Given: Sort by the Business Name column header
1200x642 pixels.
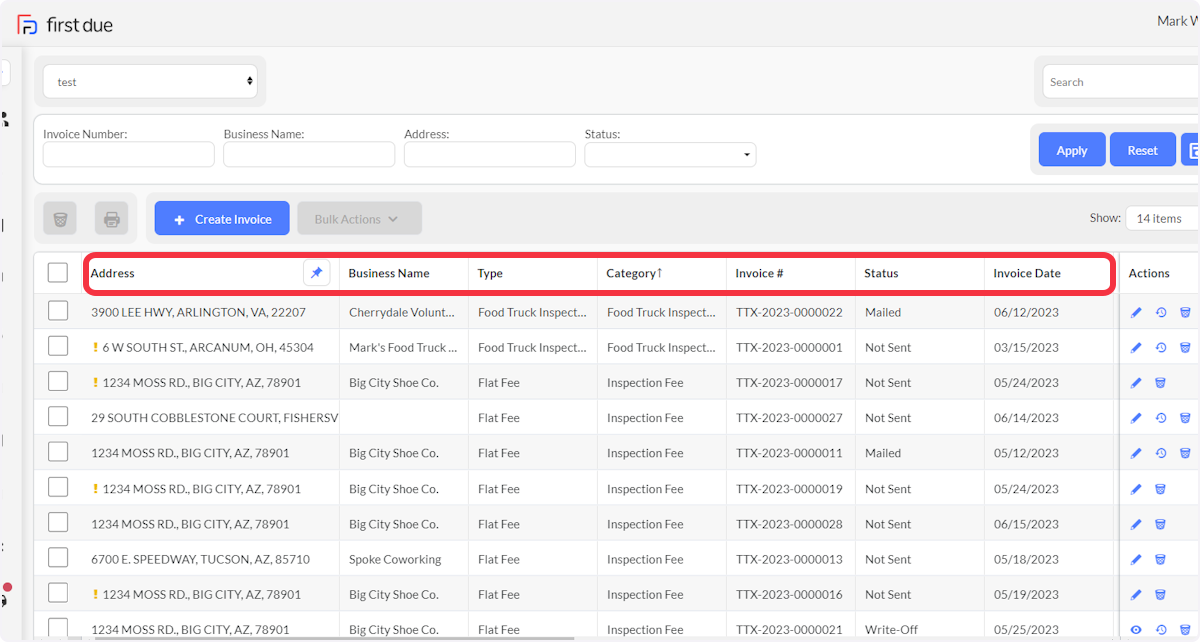Looking at the screenshot, I should (389, 273).
